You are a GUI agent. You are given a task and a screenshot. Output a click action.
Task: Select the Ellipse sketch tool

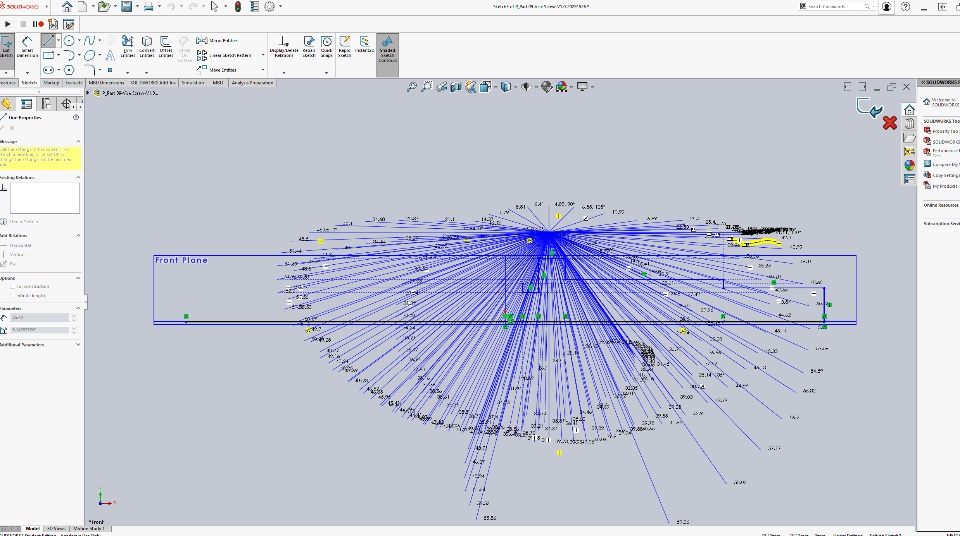[x=89, y=55]
